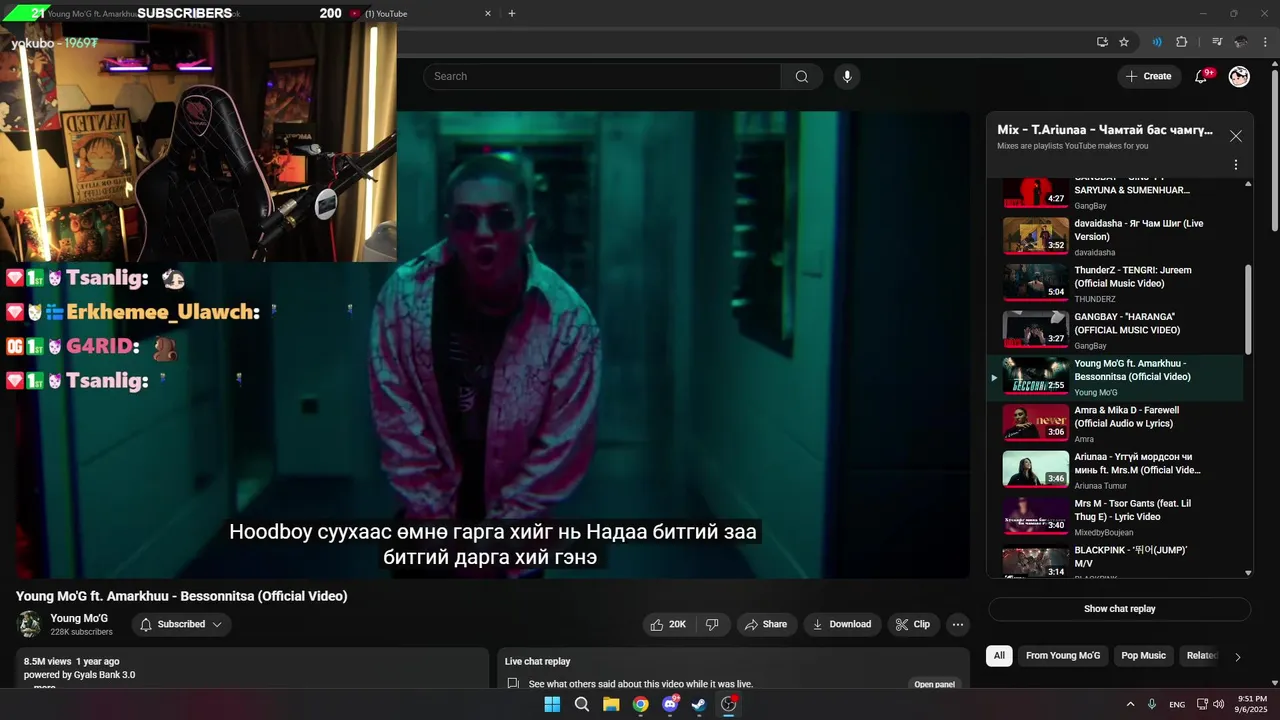Open the YouTube account avatar menu
Screen dimensions: 1280x720
click(1239, 77)
